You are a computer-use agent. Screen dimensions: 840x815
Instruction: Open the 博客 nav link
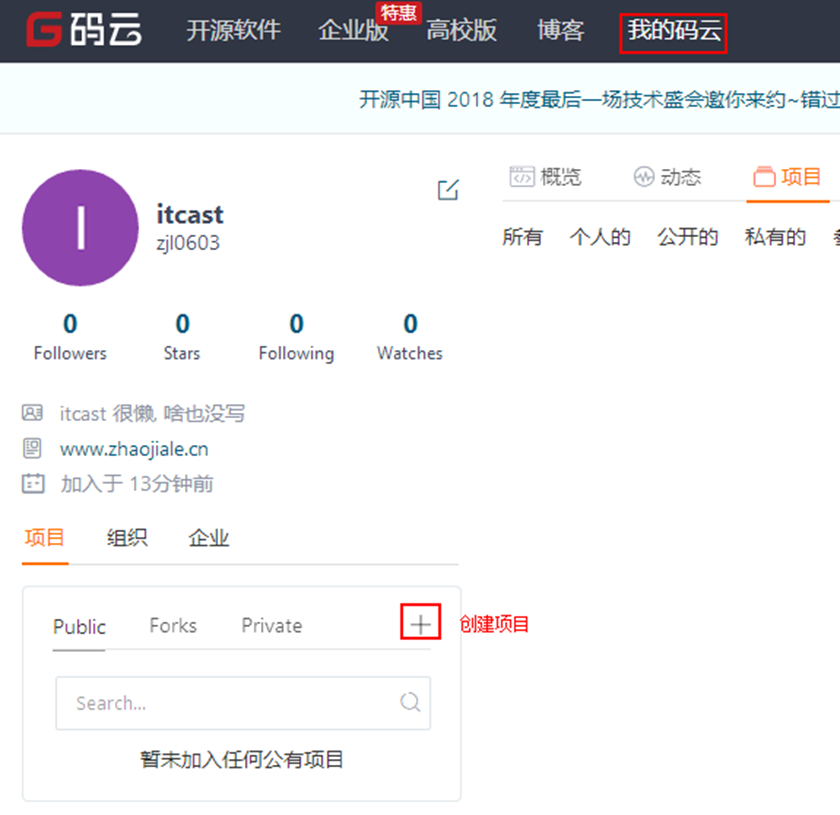[x=560, y=30]
